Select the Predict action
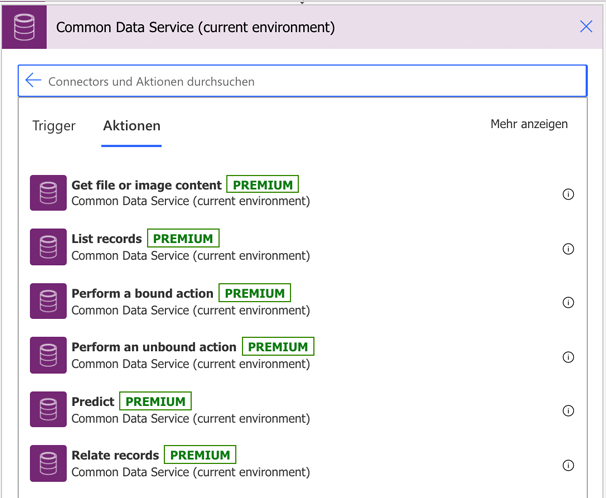 pyautogui.click(x=302, y=409)
